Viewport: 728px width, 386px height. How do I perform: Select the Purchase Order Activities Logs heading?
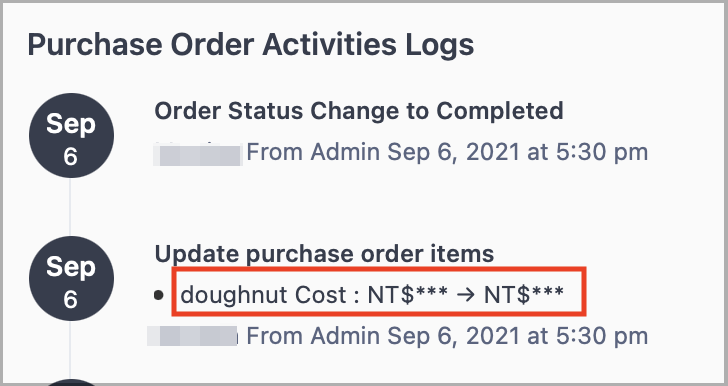click(x=251, y=45)
